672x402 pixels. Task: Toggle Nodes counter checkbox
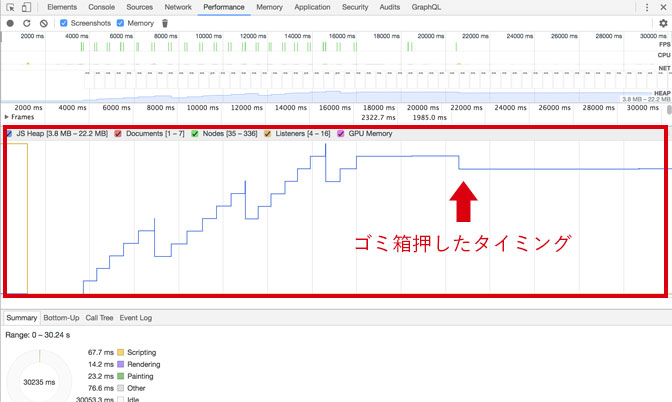195,134
